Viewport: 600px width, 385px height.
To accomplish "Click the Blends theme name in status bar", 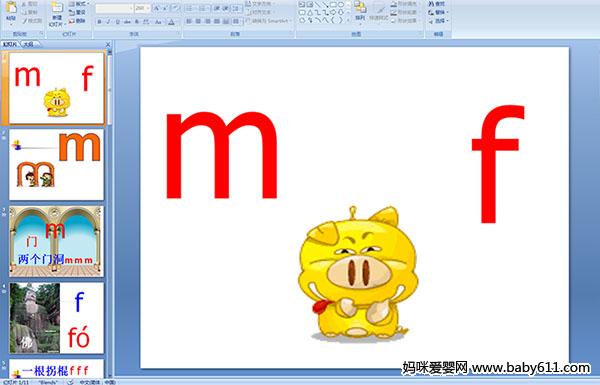I will pyautogui.click(x=48, y=382).
